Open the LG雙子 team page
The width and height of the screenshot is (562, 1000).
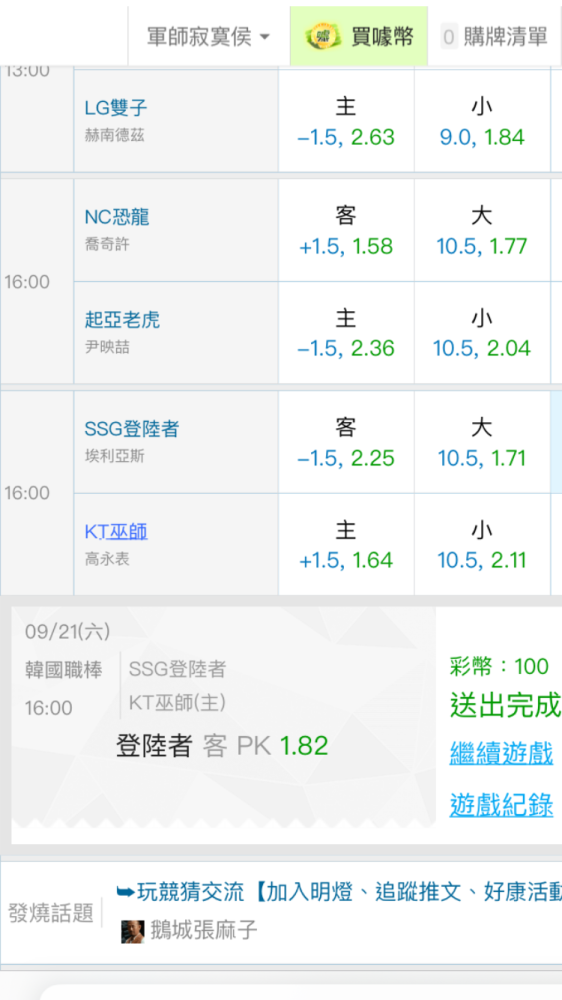point(116,108)
